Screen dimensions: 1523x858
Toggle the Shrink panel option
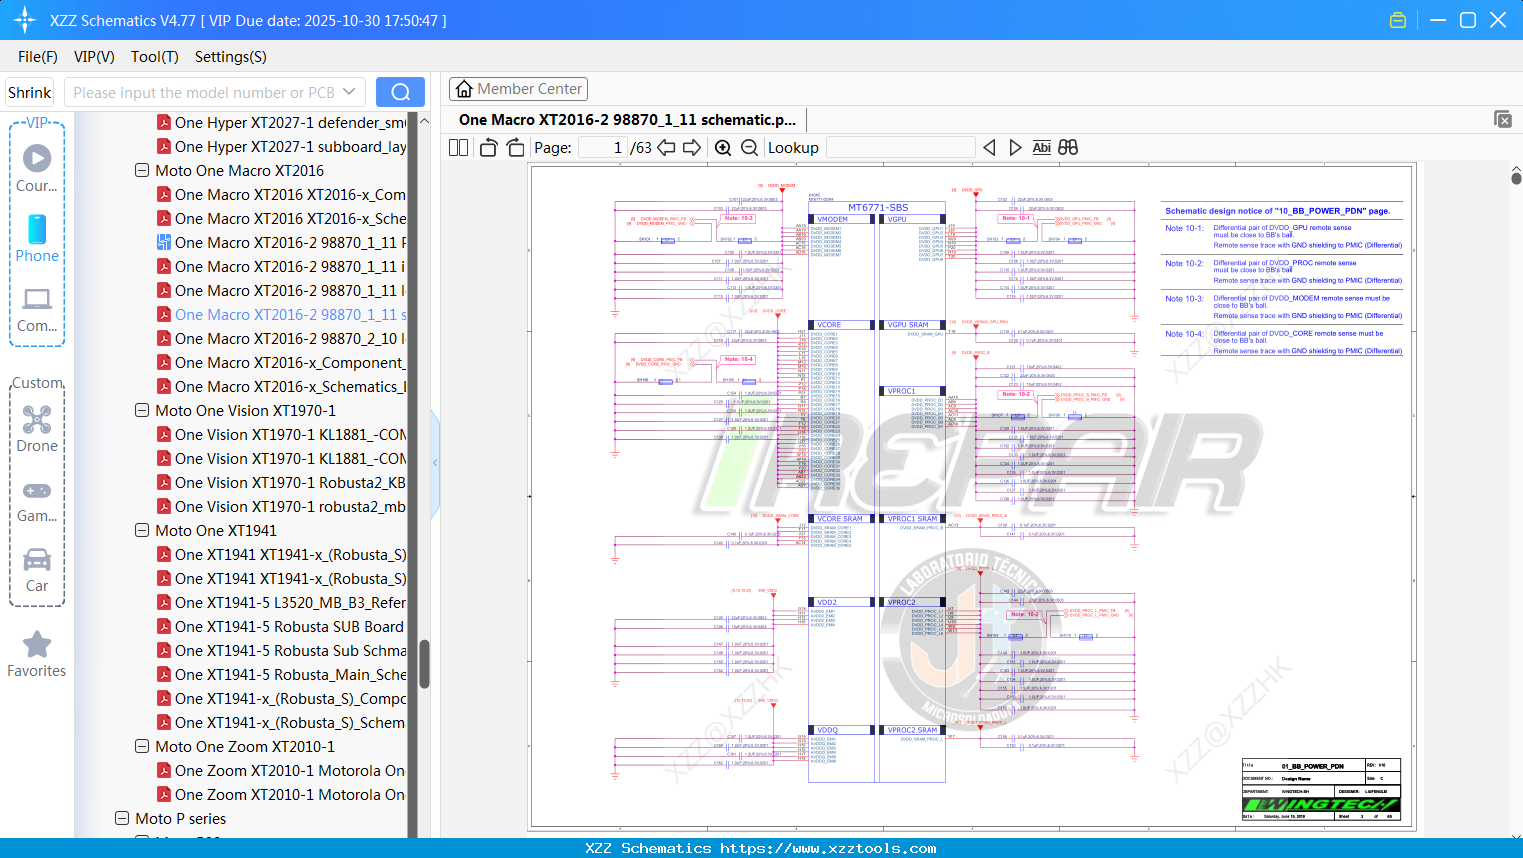pos(28,91)
